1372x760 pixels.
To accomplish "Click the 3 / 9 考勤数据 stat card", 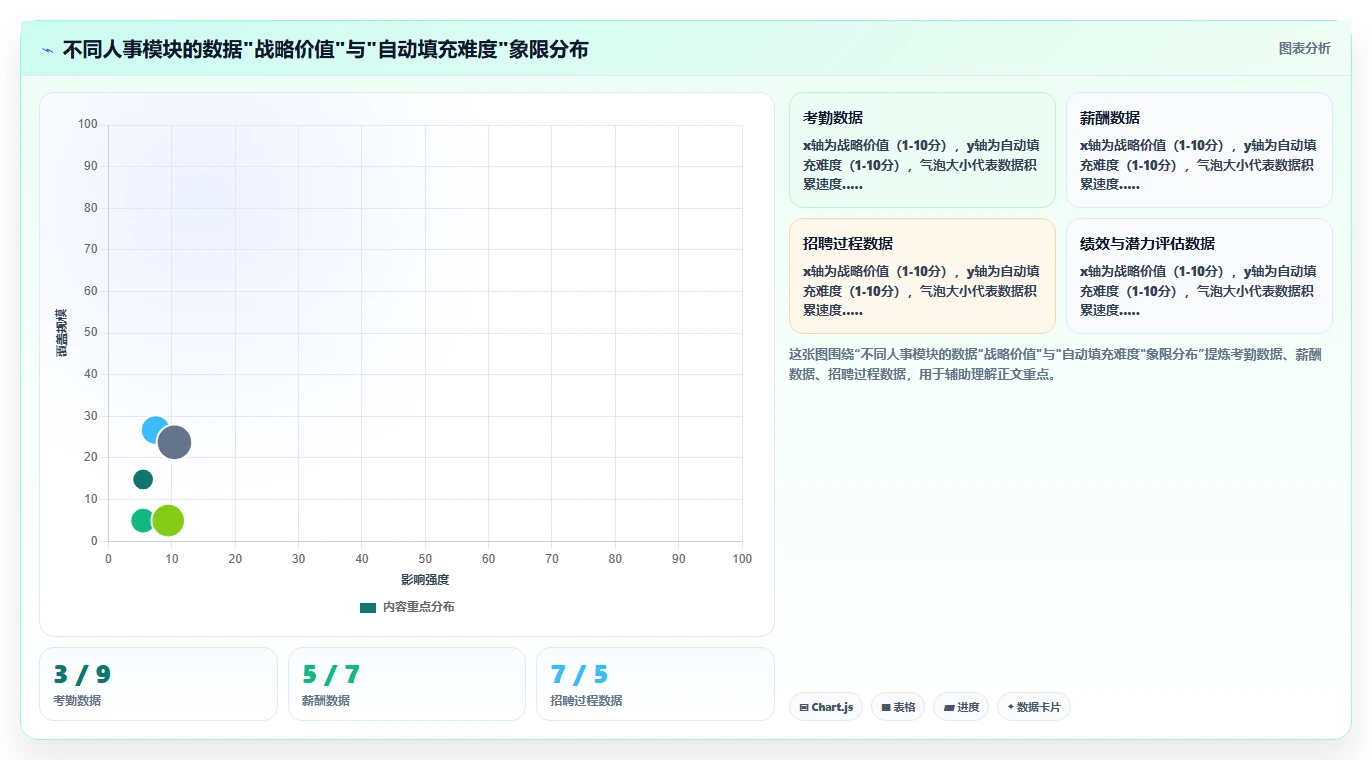I will click(158, 684).
